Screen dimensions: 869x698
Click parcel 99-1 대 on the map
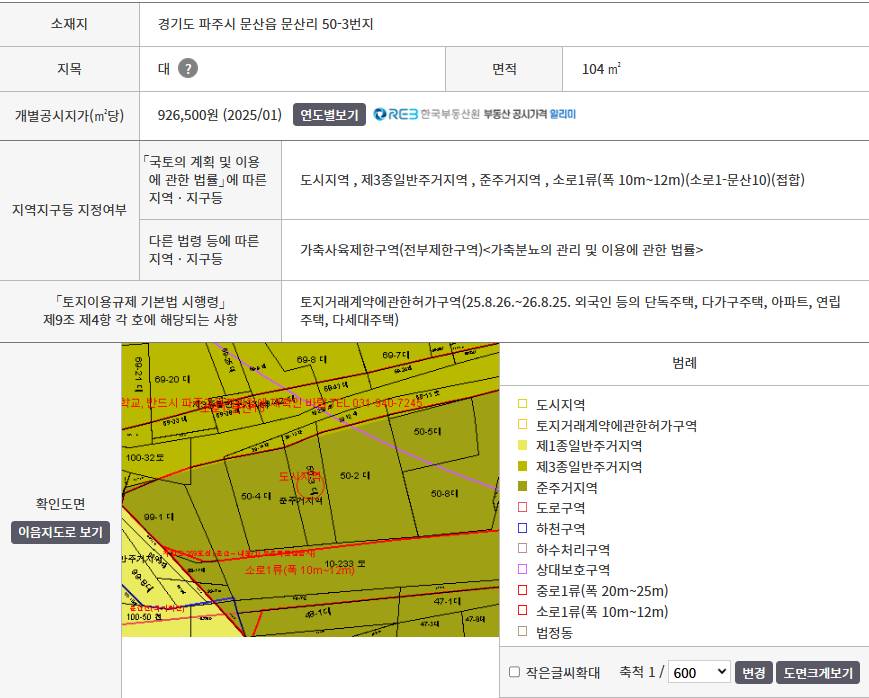[x=159, y=517]
